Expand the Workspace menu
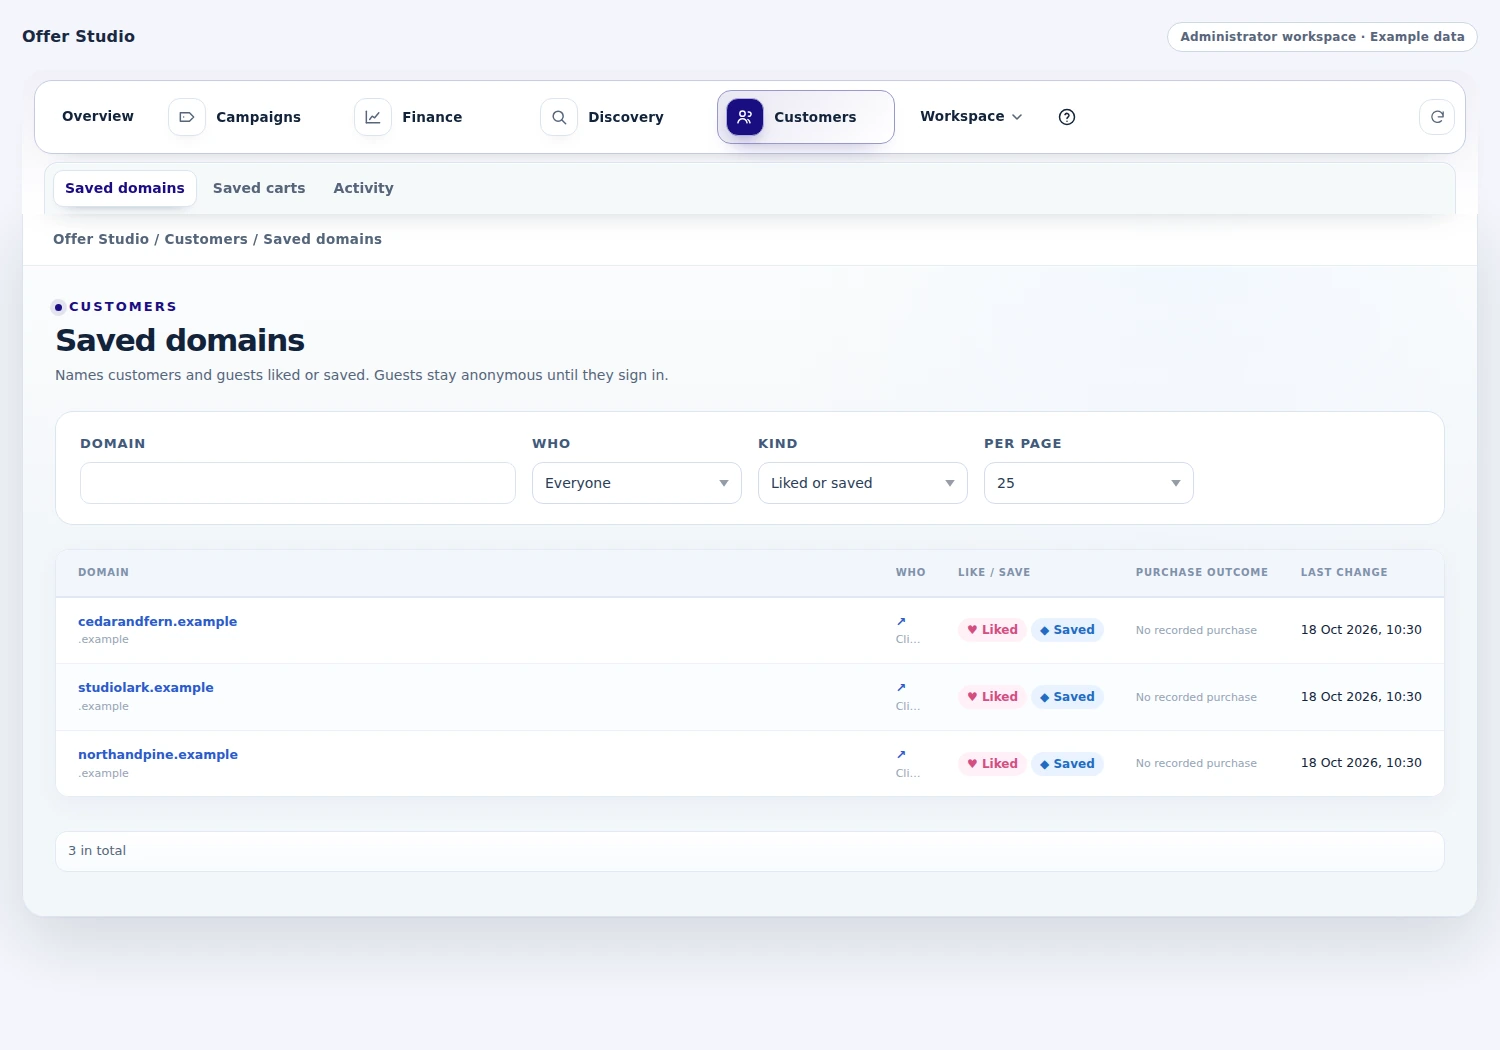 (971, 116)
